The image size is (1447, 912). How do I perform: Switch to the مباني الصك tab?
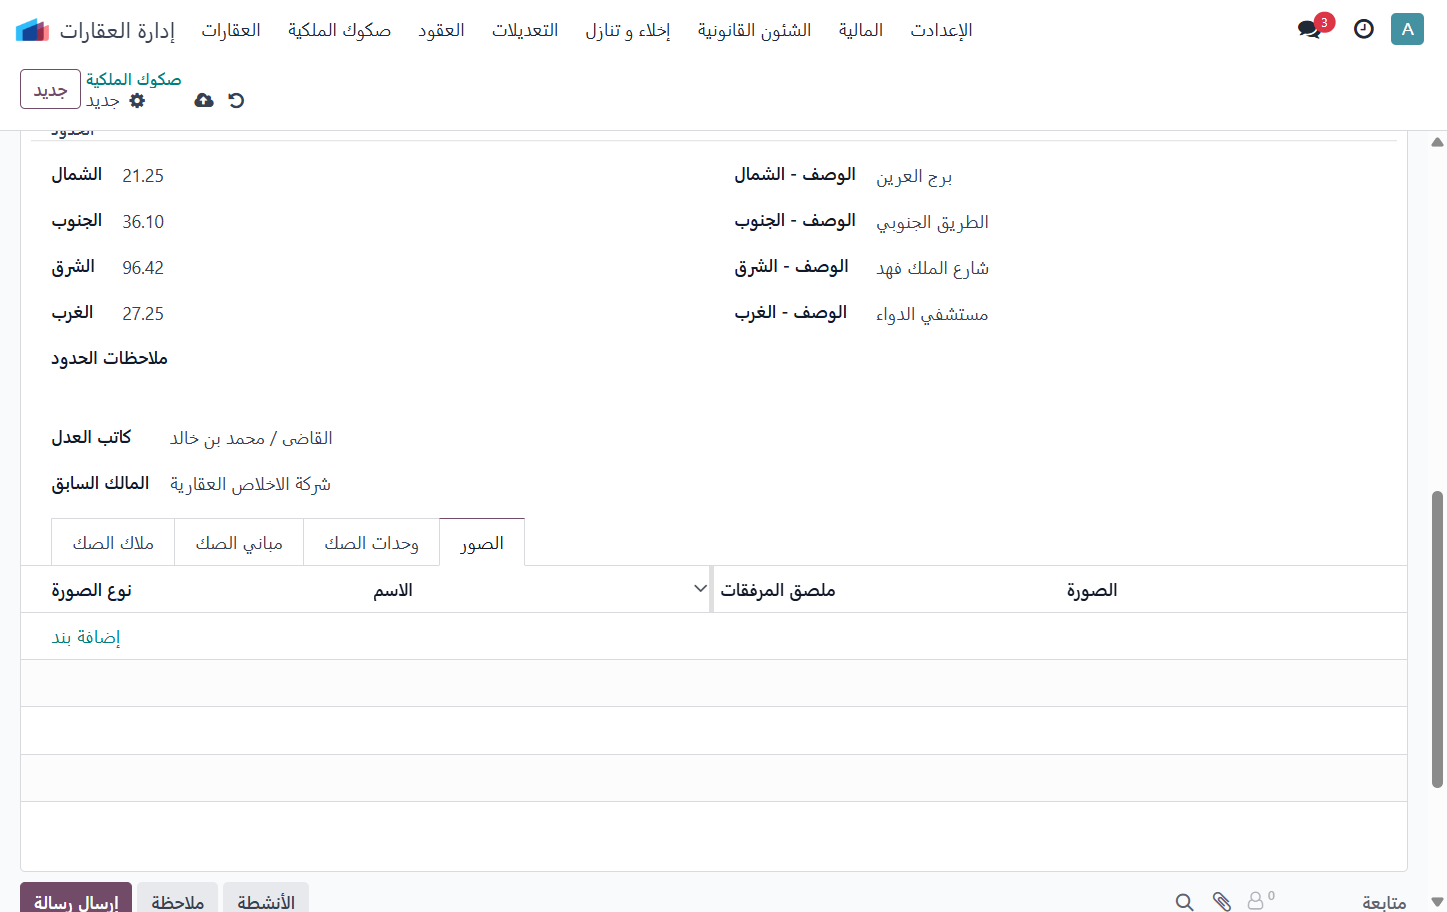coord(239,543)
